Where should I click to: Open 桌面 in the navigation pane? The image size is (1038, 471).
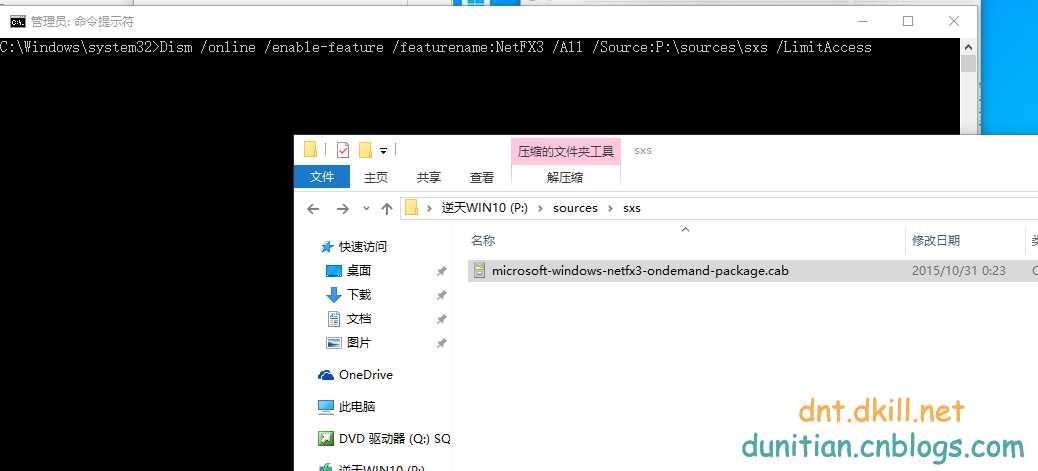(x=359, y=270)
